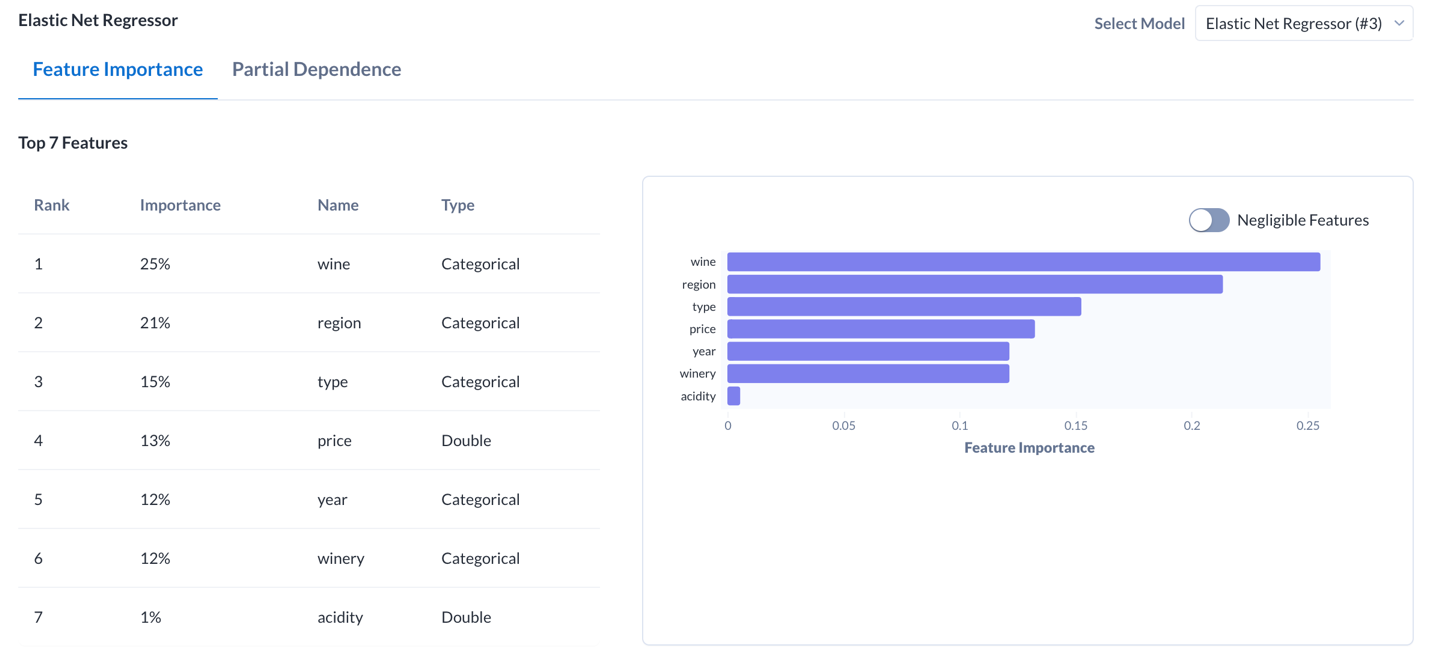Open the Elastic Net Regressor model dropdown
This screenshot has width=1432, height=653.
click(1303, 22)
